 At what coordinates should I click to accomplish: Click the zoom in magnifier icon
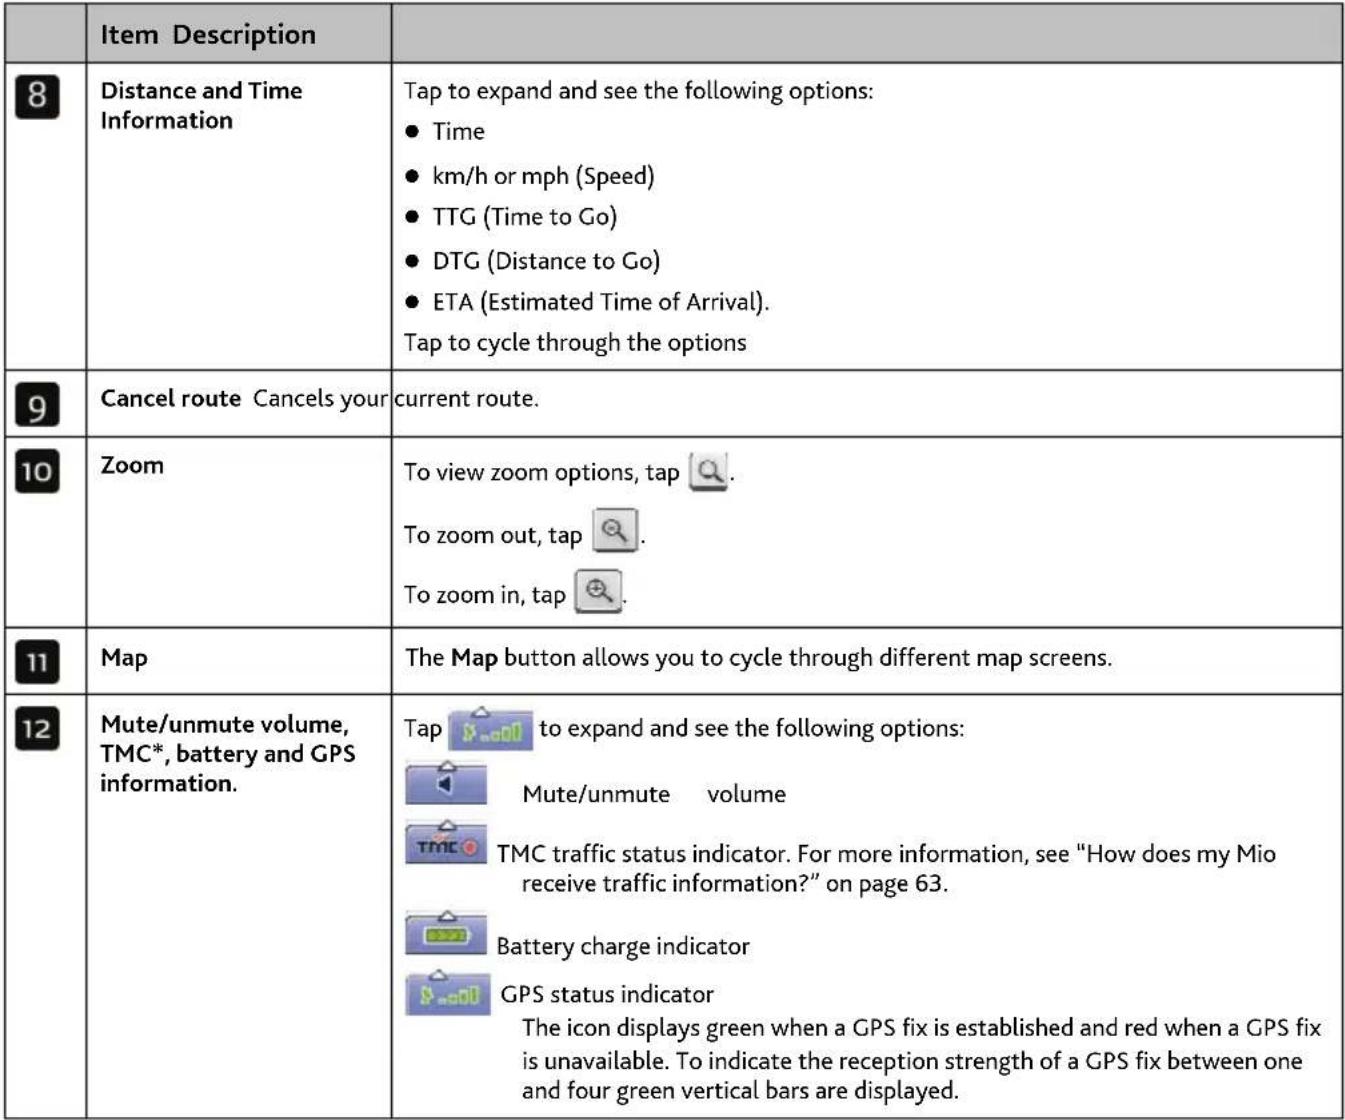click(x=598, y=591)
